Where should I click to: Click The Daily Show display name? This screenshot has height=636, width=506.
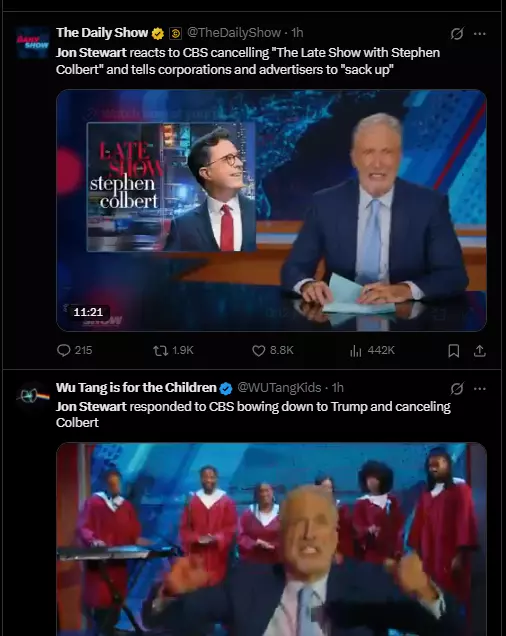[x=102, y=32]
